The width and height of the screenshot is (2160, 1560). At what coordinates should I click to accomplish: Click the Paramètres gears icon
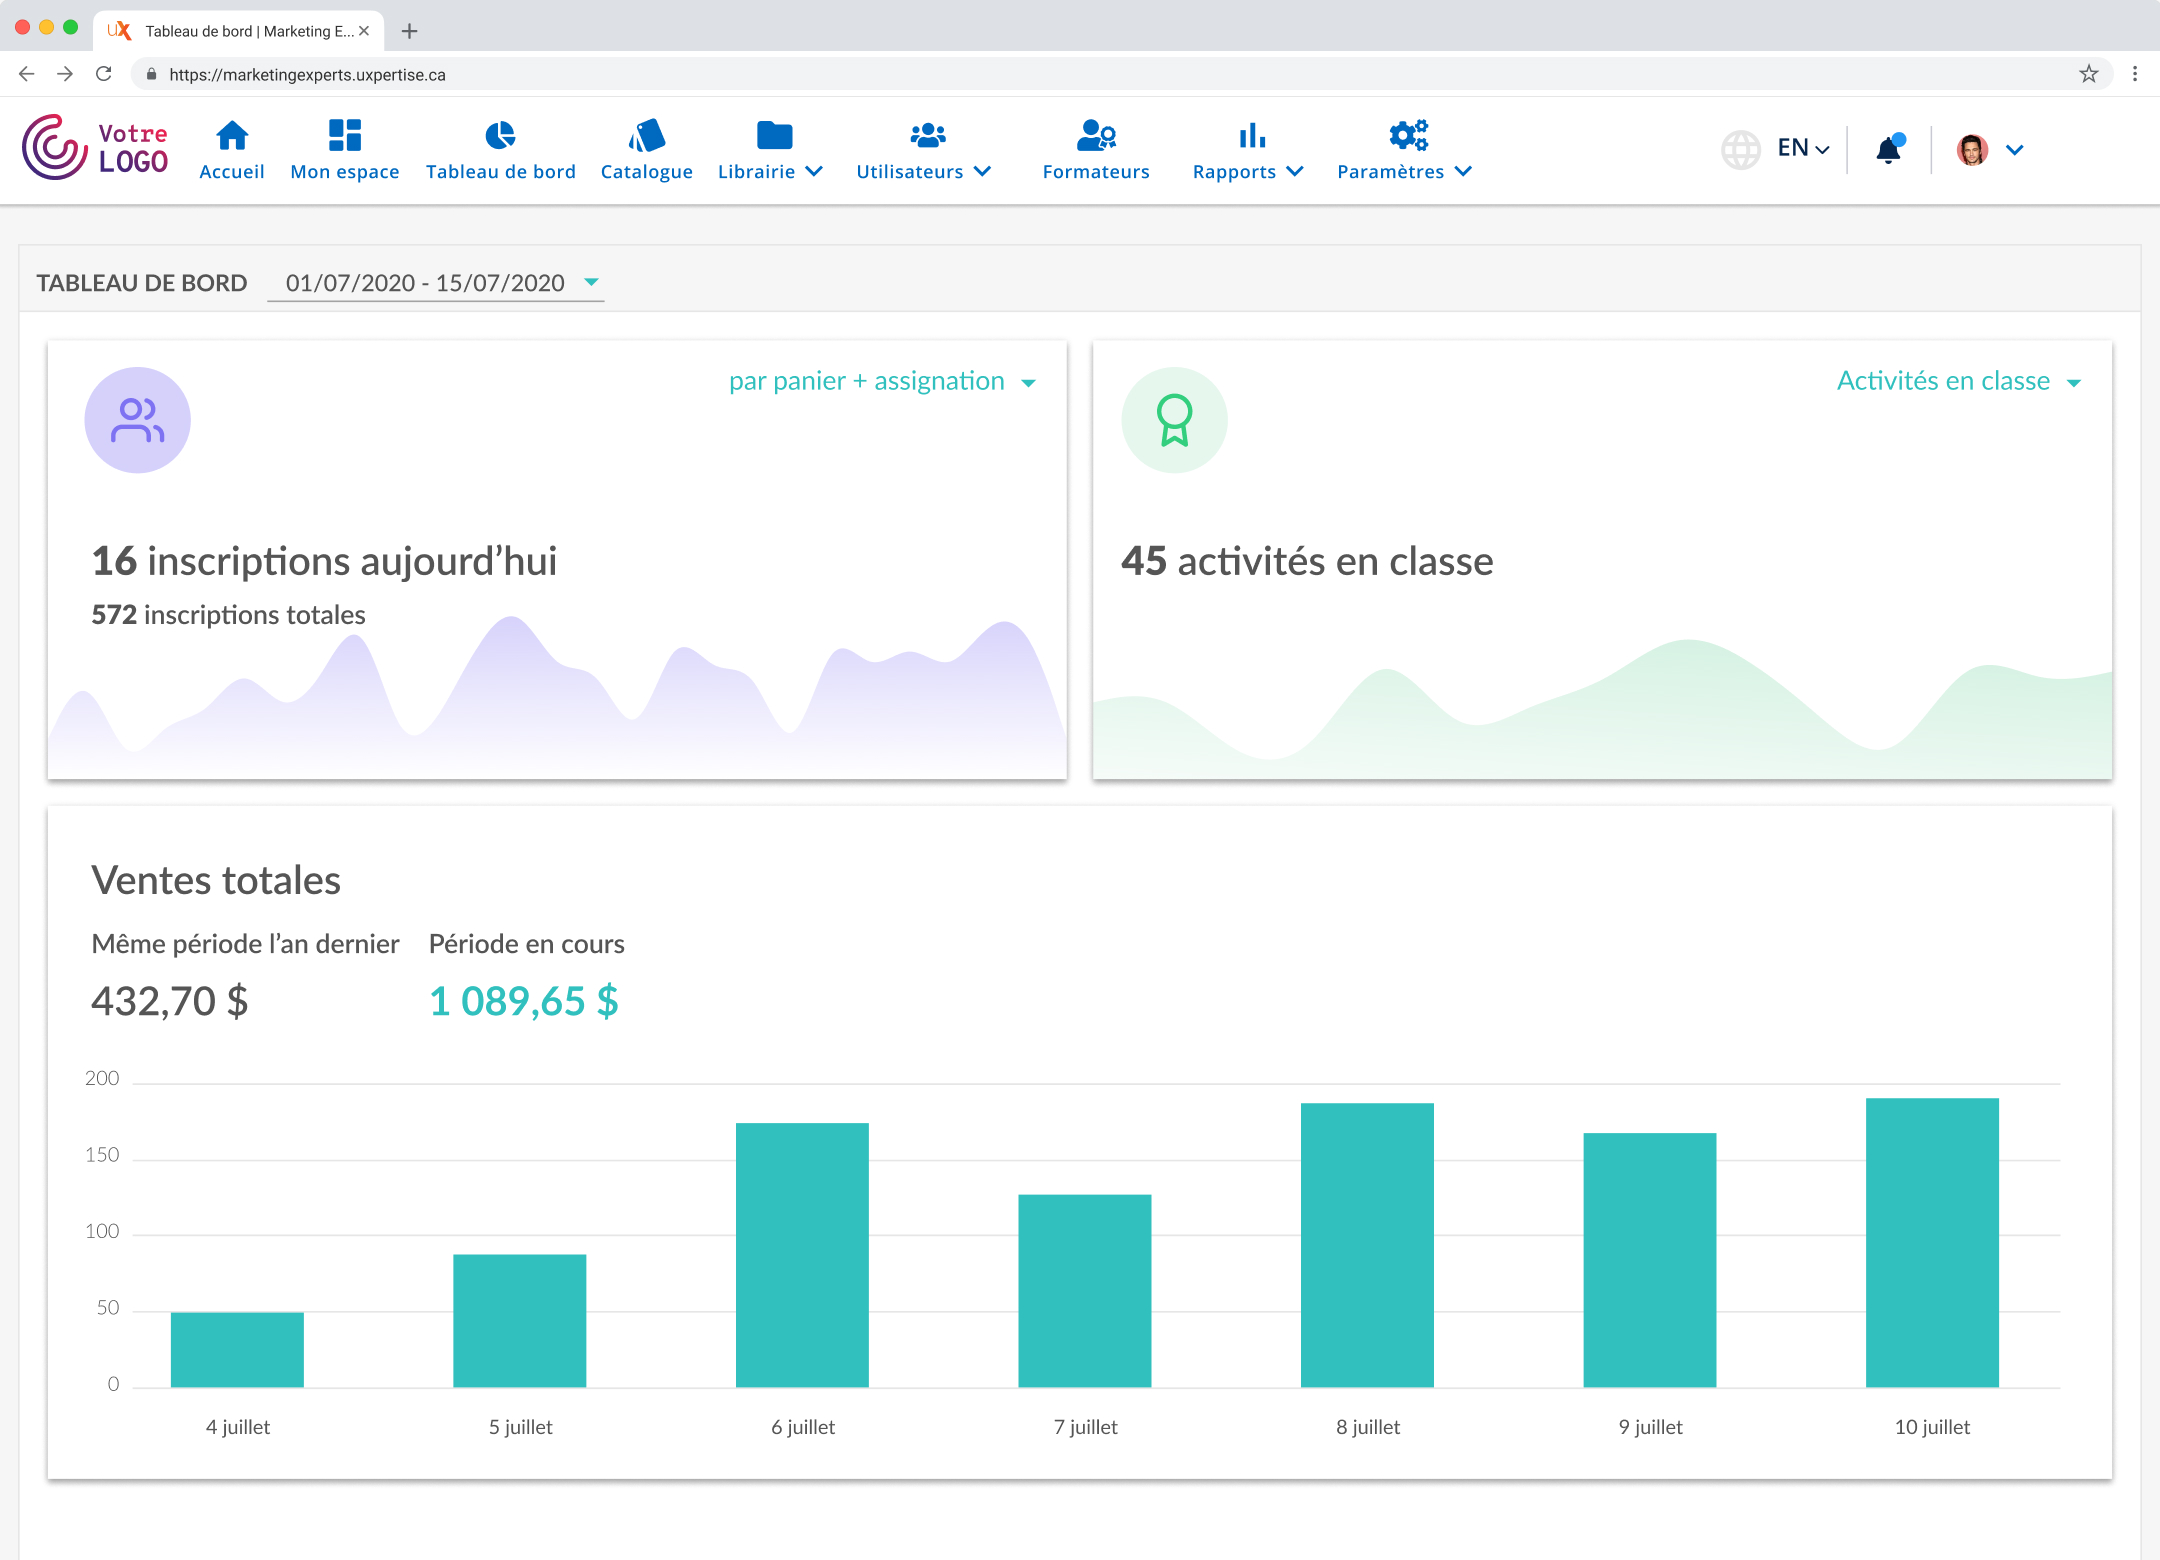click(x=1408, y=135)
